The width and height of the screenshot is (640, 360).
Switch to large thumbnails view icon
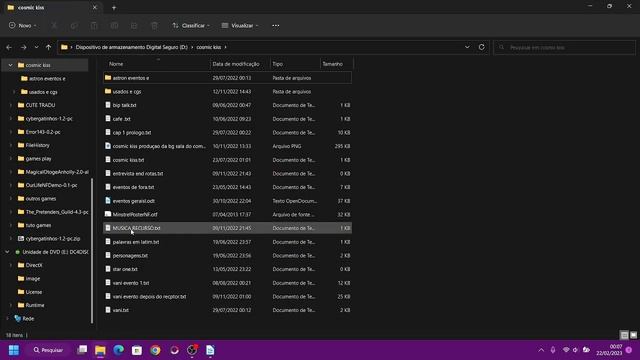[633, 335]
